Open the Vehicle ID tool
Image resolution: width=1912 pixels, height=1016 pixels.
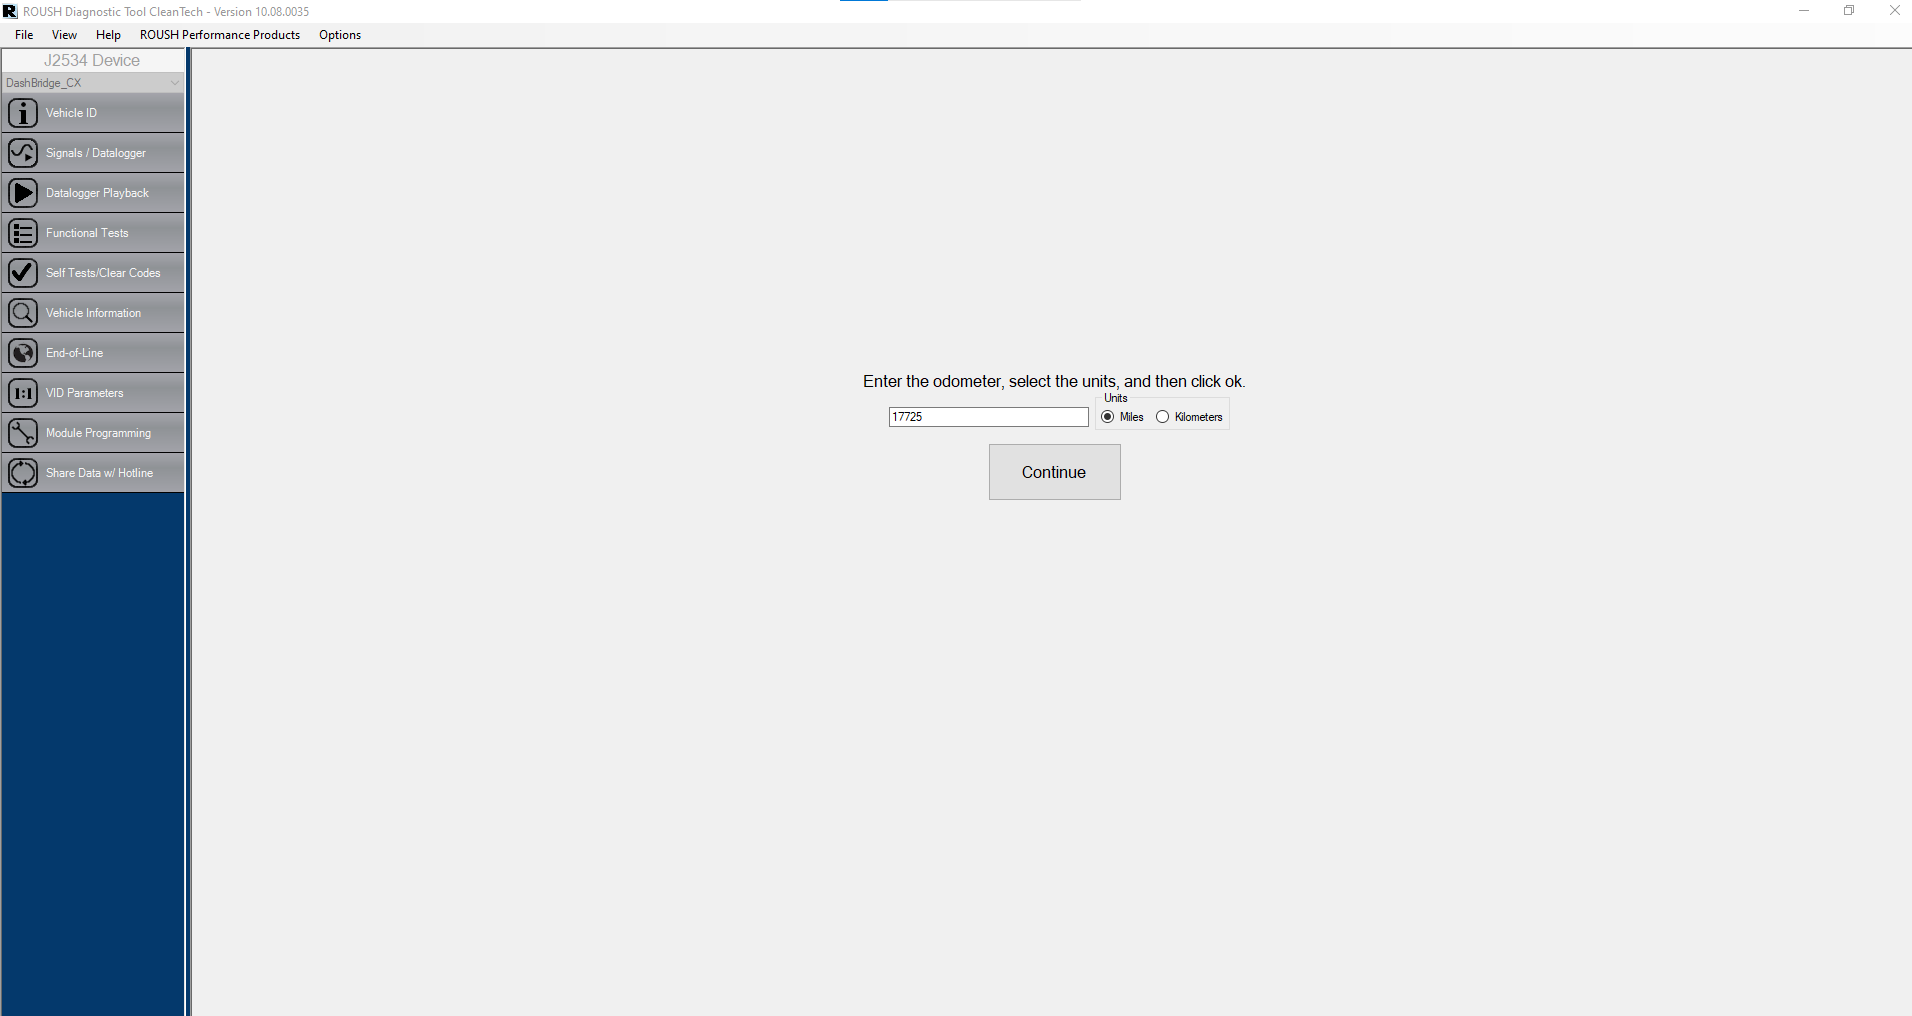(x=93, y=112)
